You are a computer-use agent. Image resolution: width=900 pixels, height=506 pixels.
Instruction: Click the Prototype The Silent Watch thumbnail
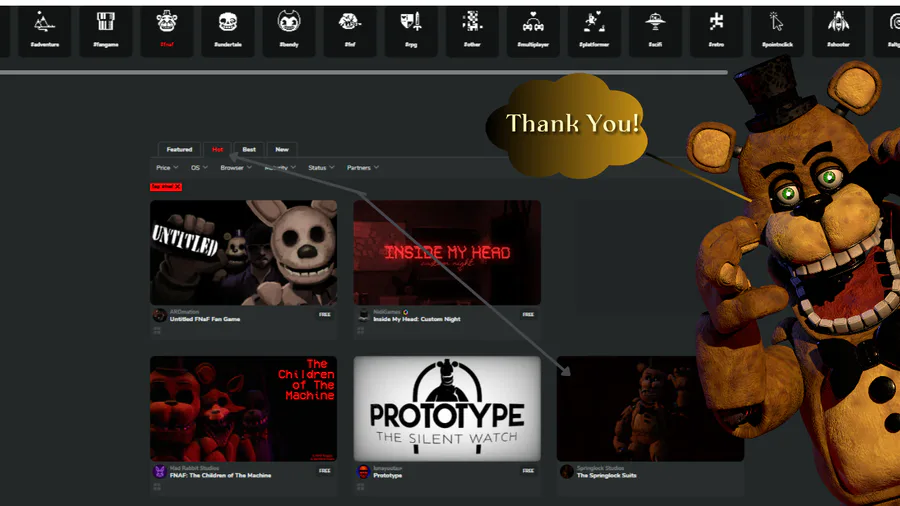[447, 408]
